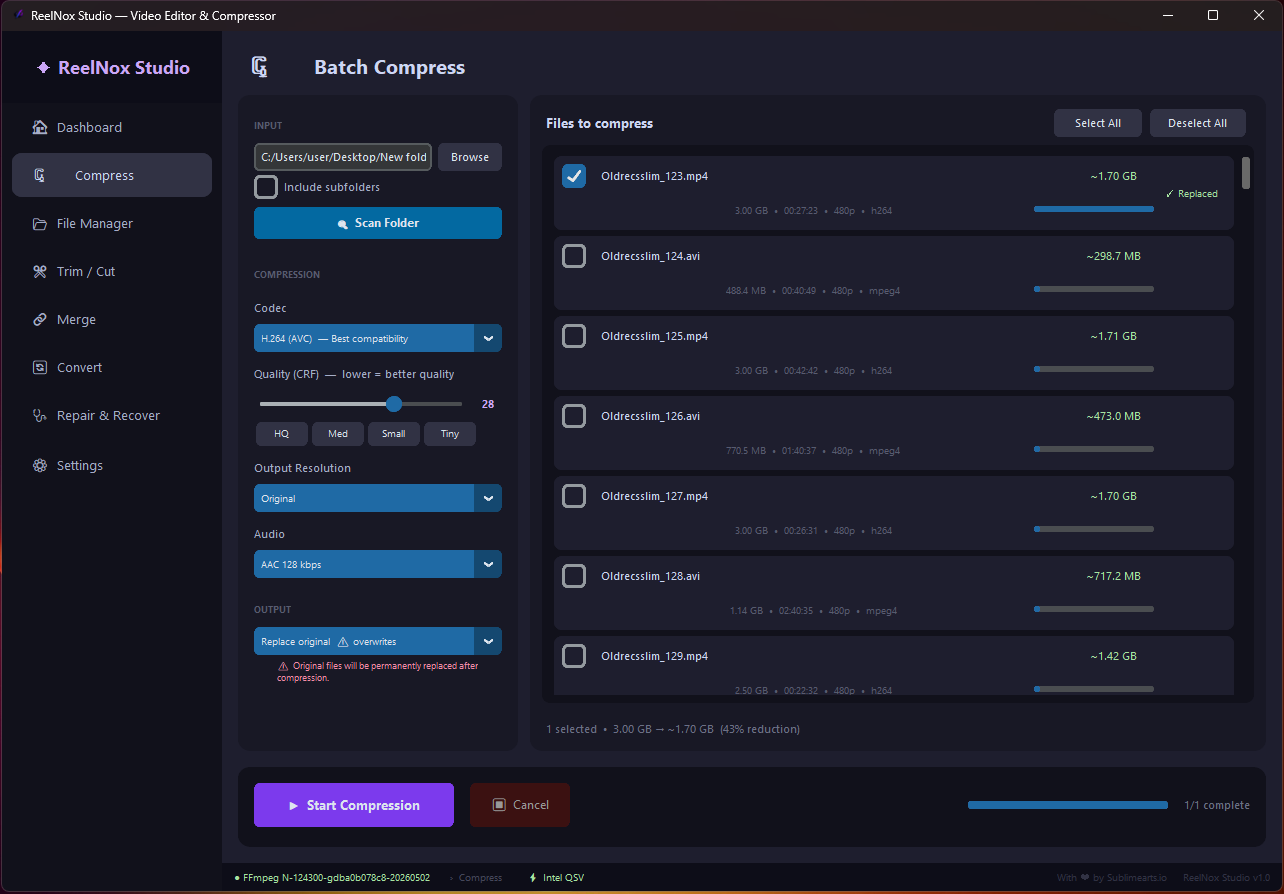Switch to Trim / Cut section
The height and width of the screenshot is (894, 1284).
tap(112, 271)
